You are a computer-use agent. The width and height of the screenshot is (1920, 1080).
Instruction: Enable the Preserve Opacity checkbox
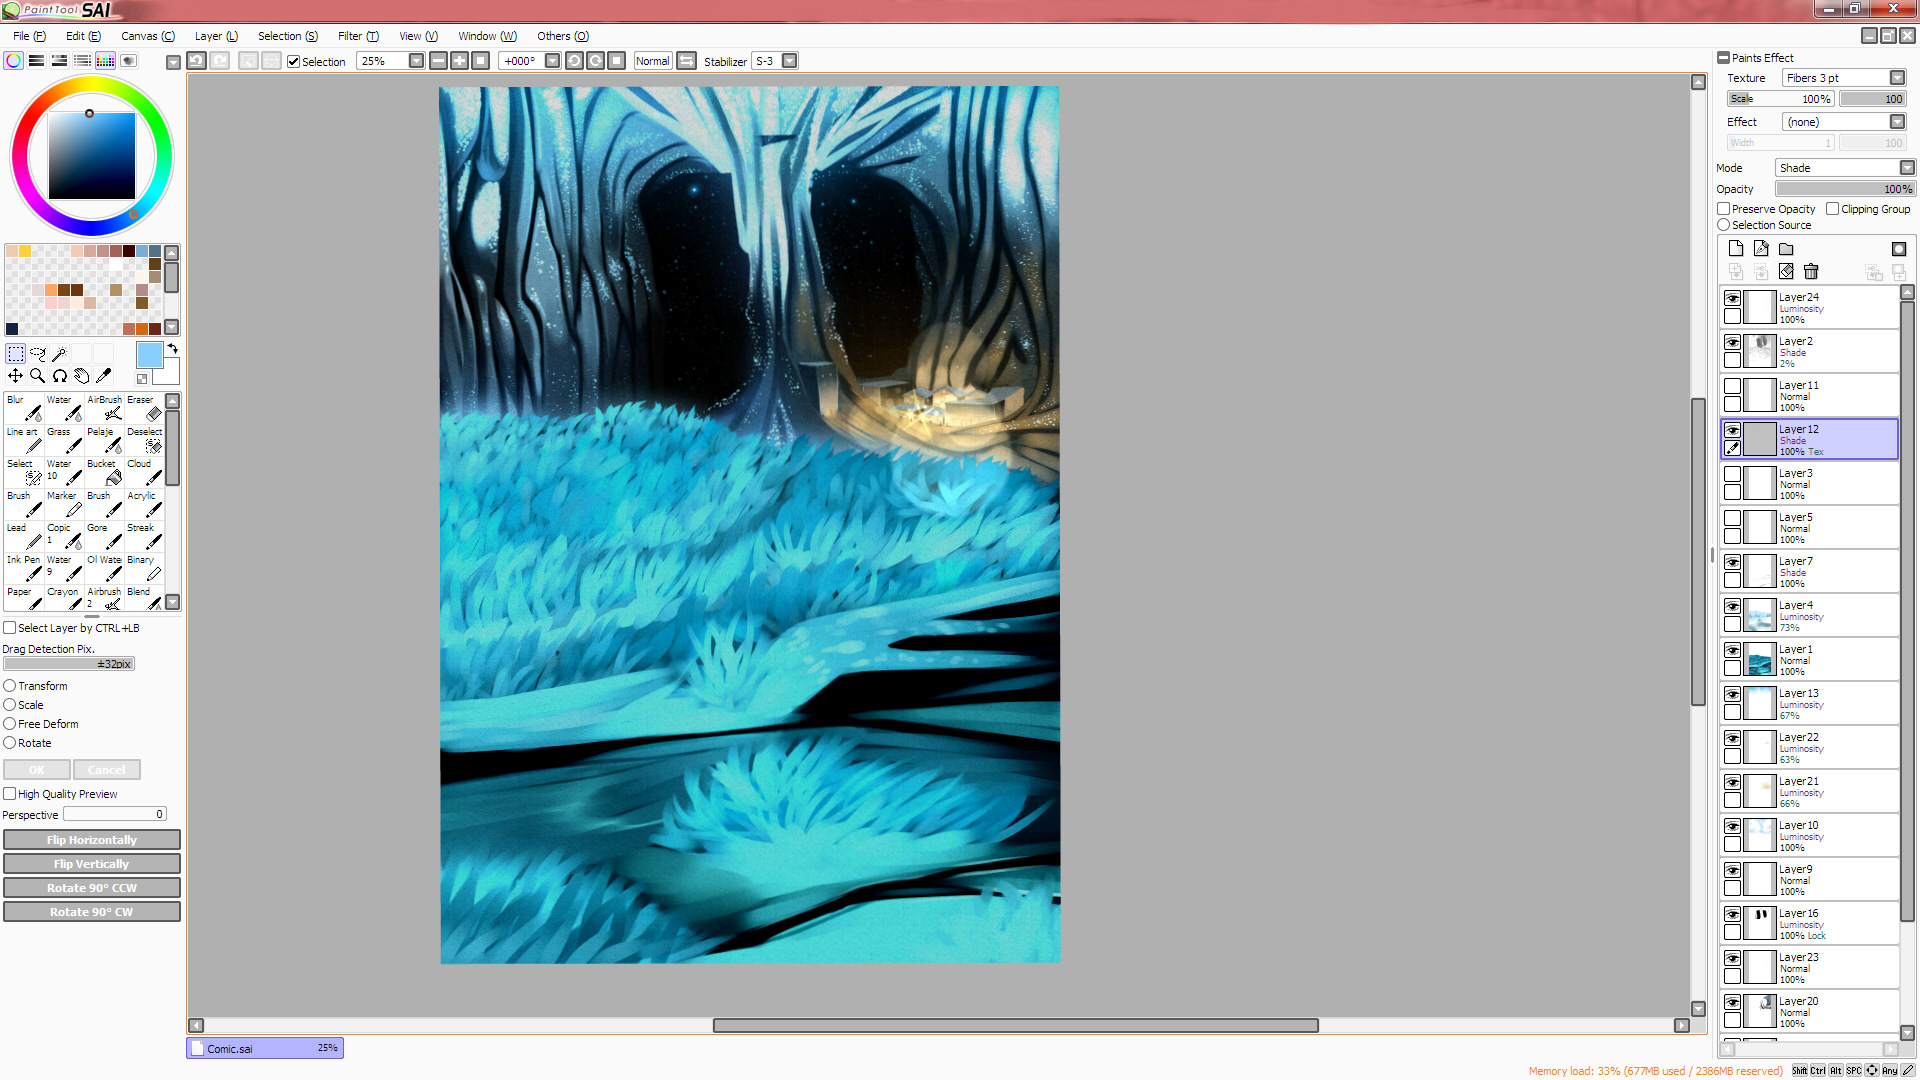point(1724,209)
